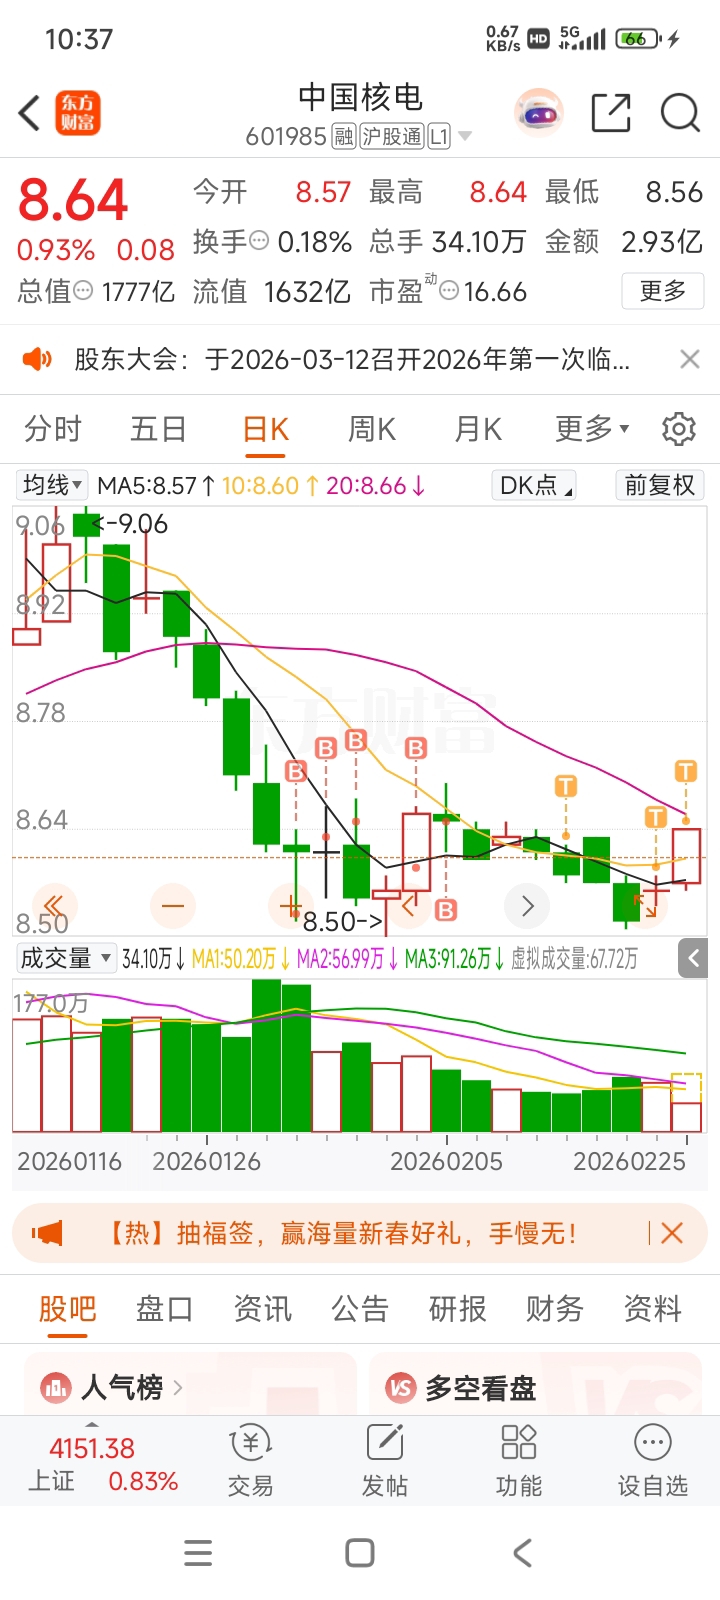Open DK点 dropdown selector
720x1600 pixels.
click(x=535, y=485)
